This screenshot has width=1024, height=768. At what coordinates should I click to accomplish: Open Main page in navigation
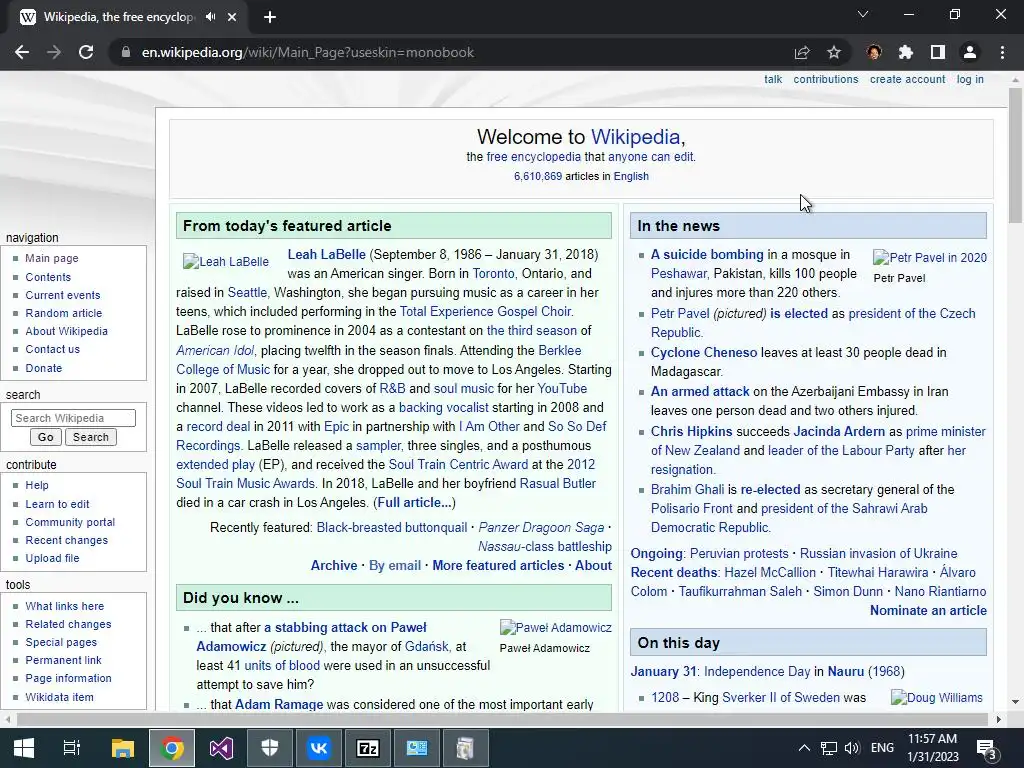click(52, 258)
